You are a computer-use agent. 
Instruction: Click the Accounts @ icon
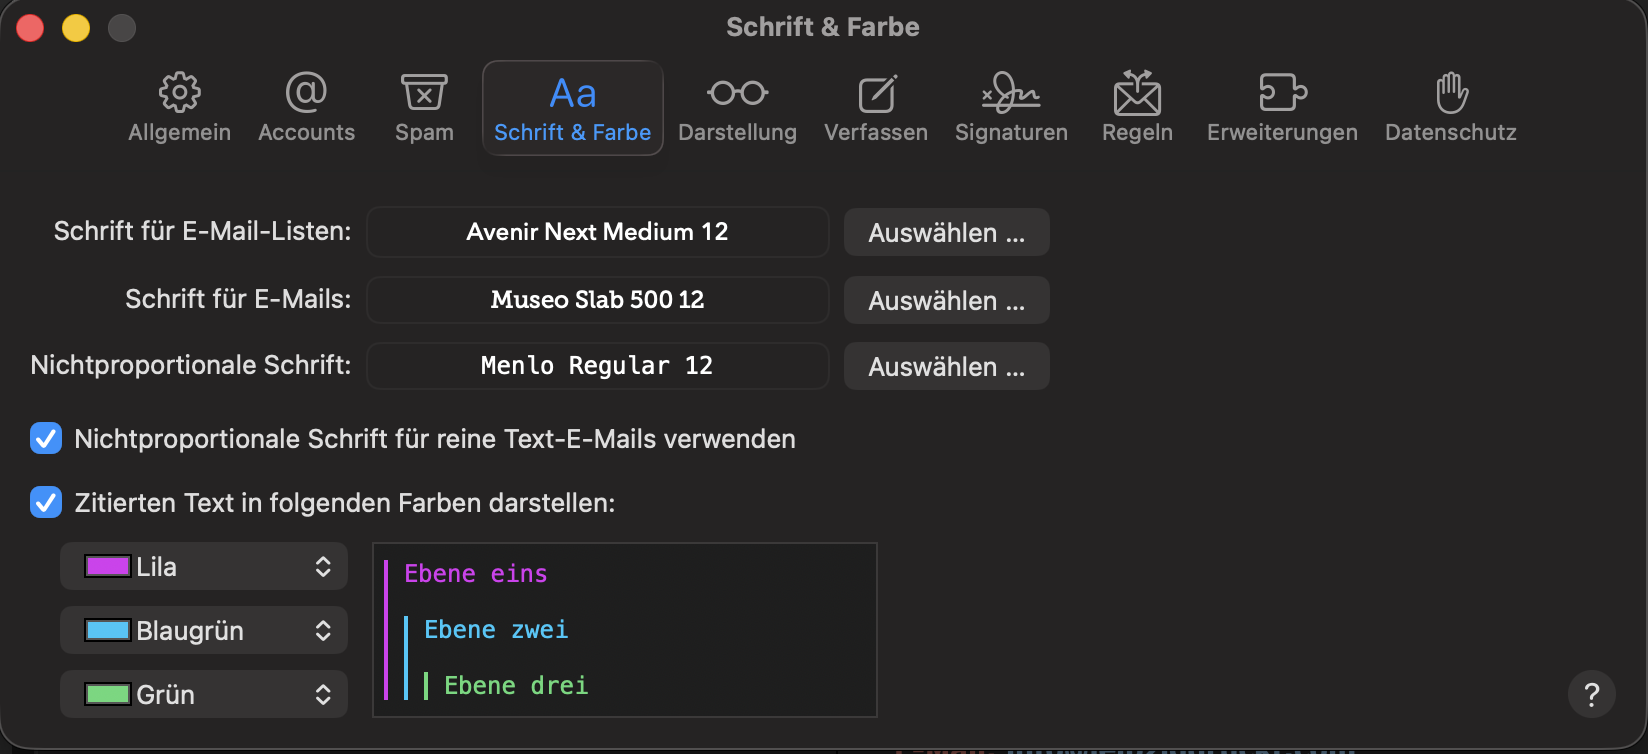tap(306, 93)
